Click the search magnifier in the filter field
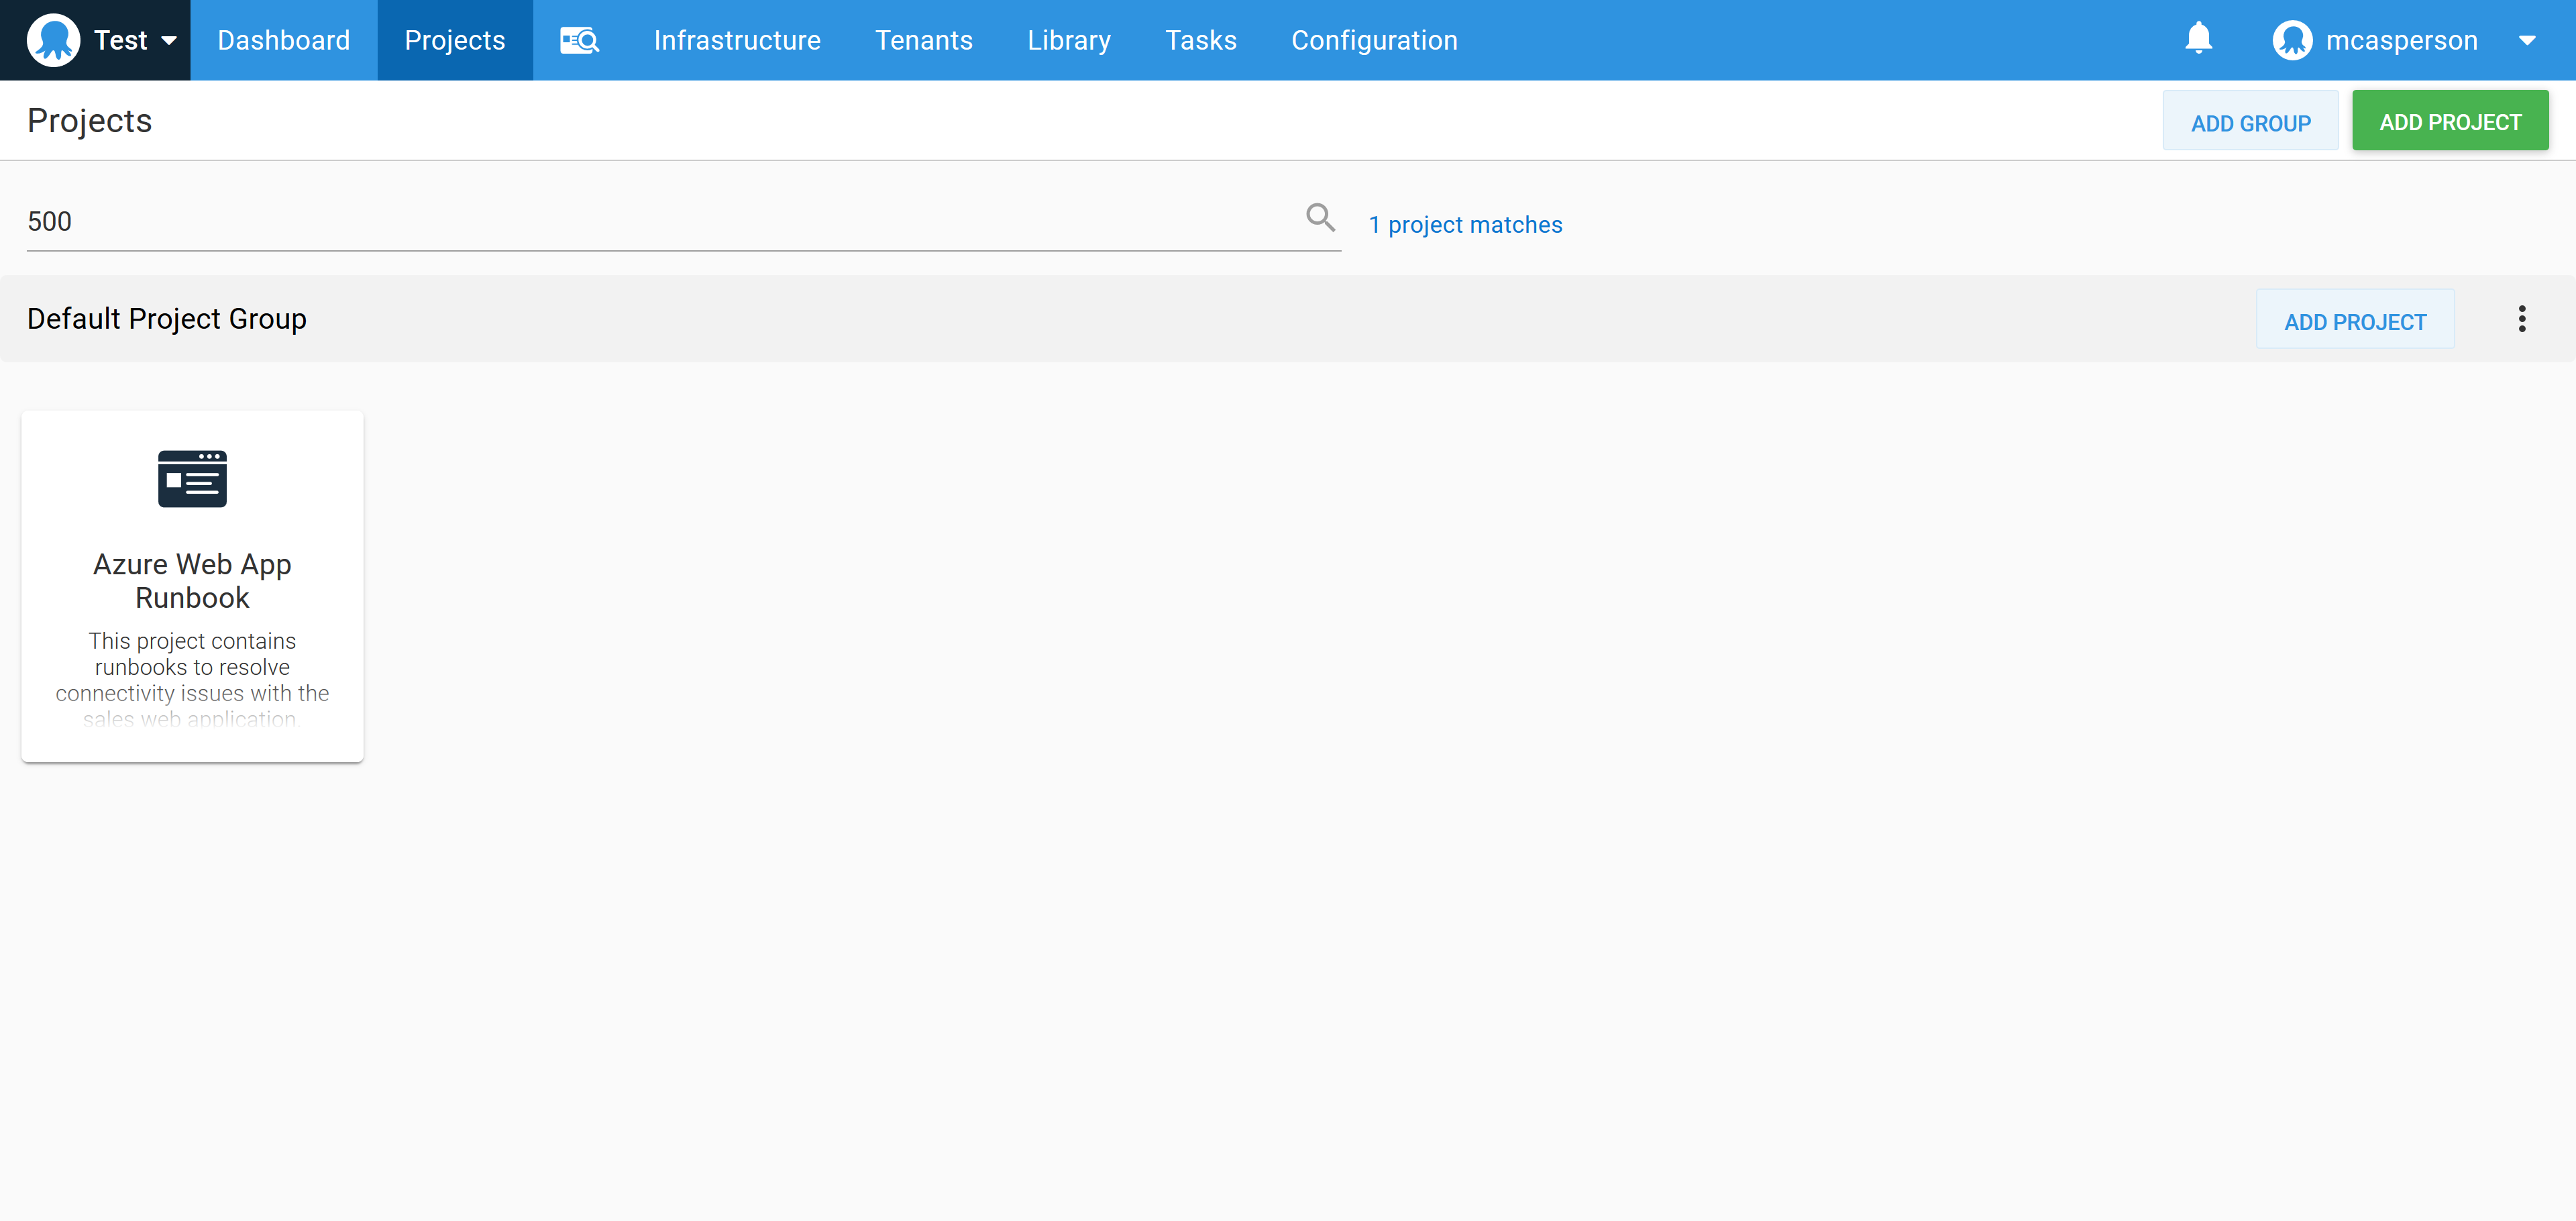2576x1221 pixels. pos(1320,217)
